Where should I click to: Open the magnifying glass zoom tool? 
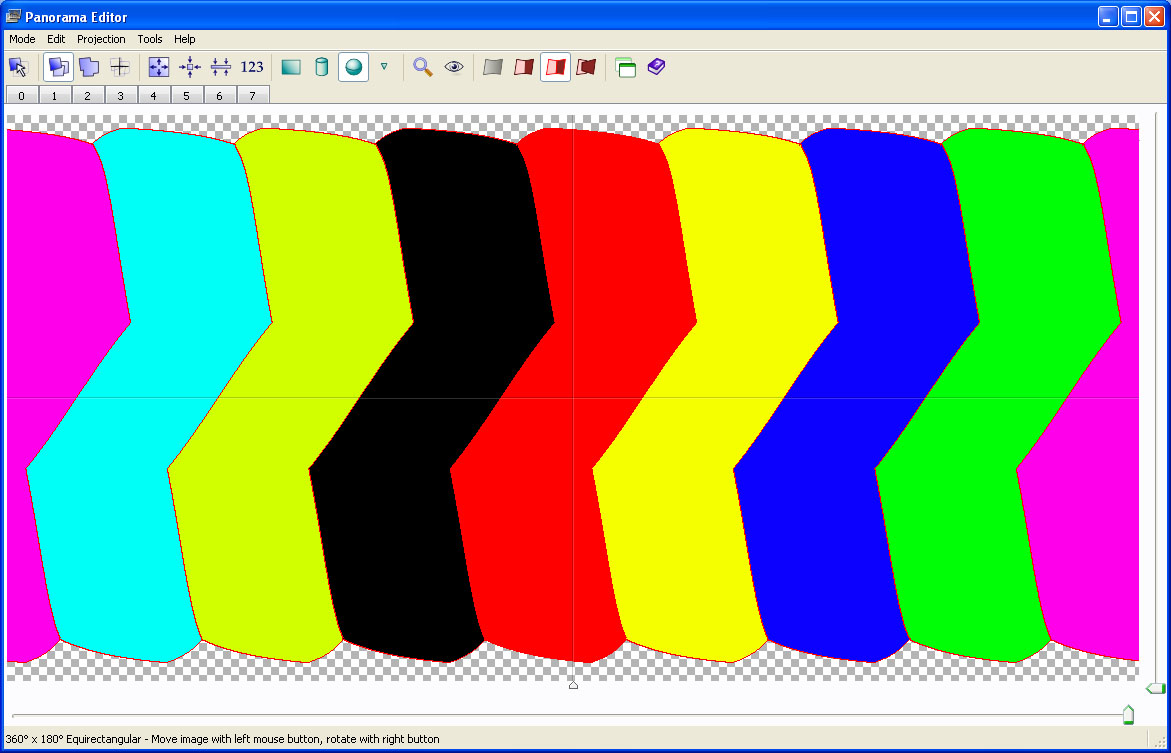coord(423,67)
